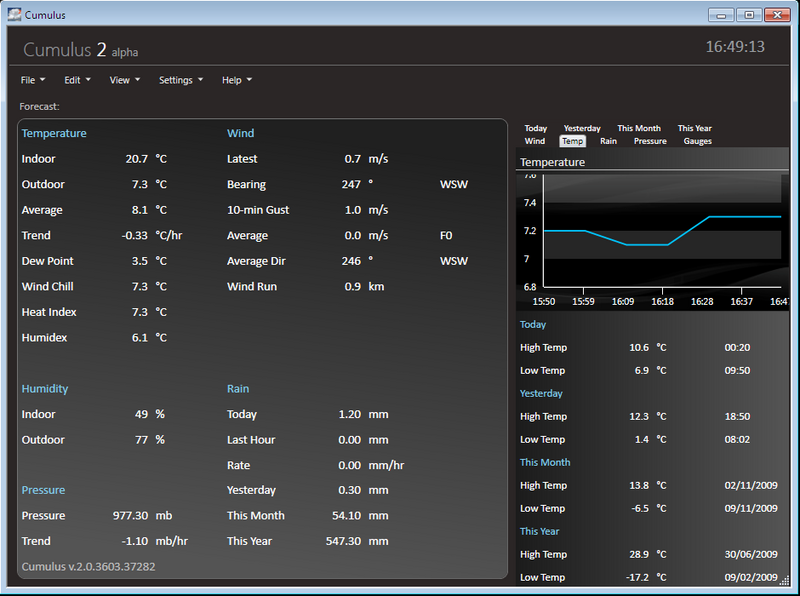
Task: Open the Gauges tab
Action: (697, 141)
